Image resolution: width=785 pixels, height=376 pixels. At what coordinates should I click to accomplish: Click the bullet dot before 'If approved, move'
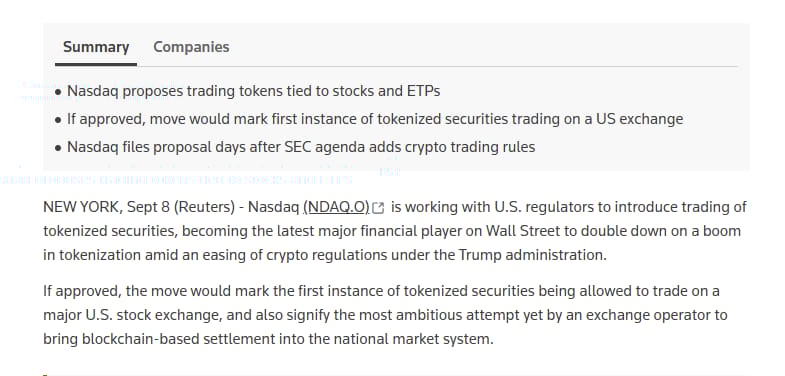click(59, 120)
